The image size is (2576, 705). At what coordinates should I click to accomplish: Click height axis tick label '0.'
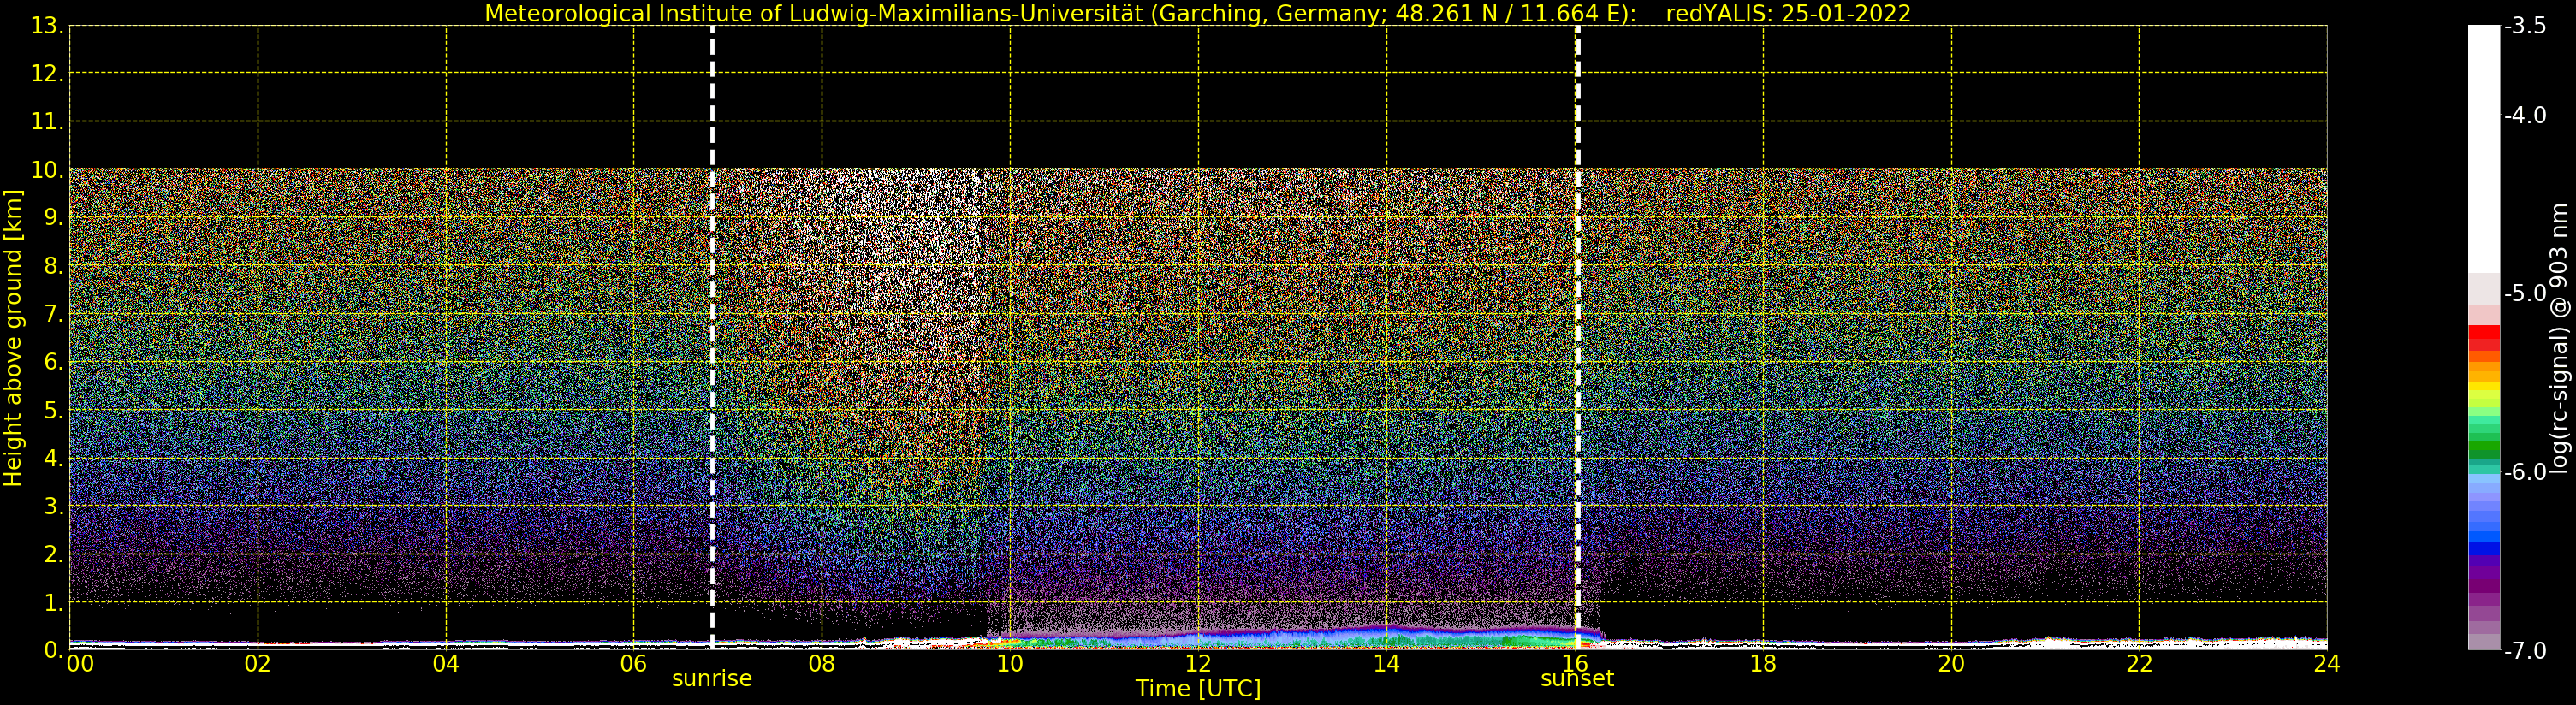[x=54, y=650]
